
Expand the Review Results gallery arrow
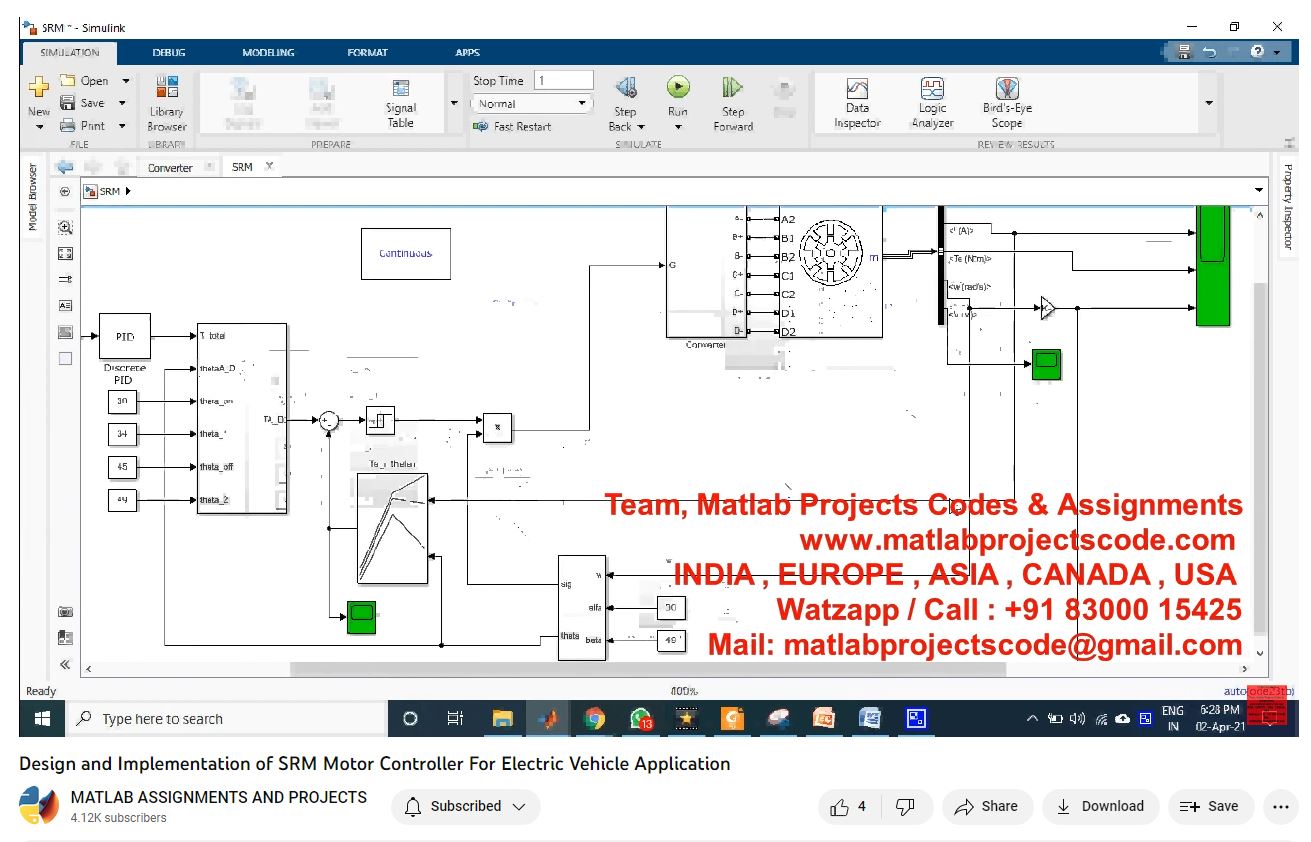click(1209, 103)
